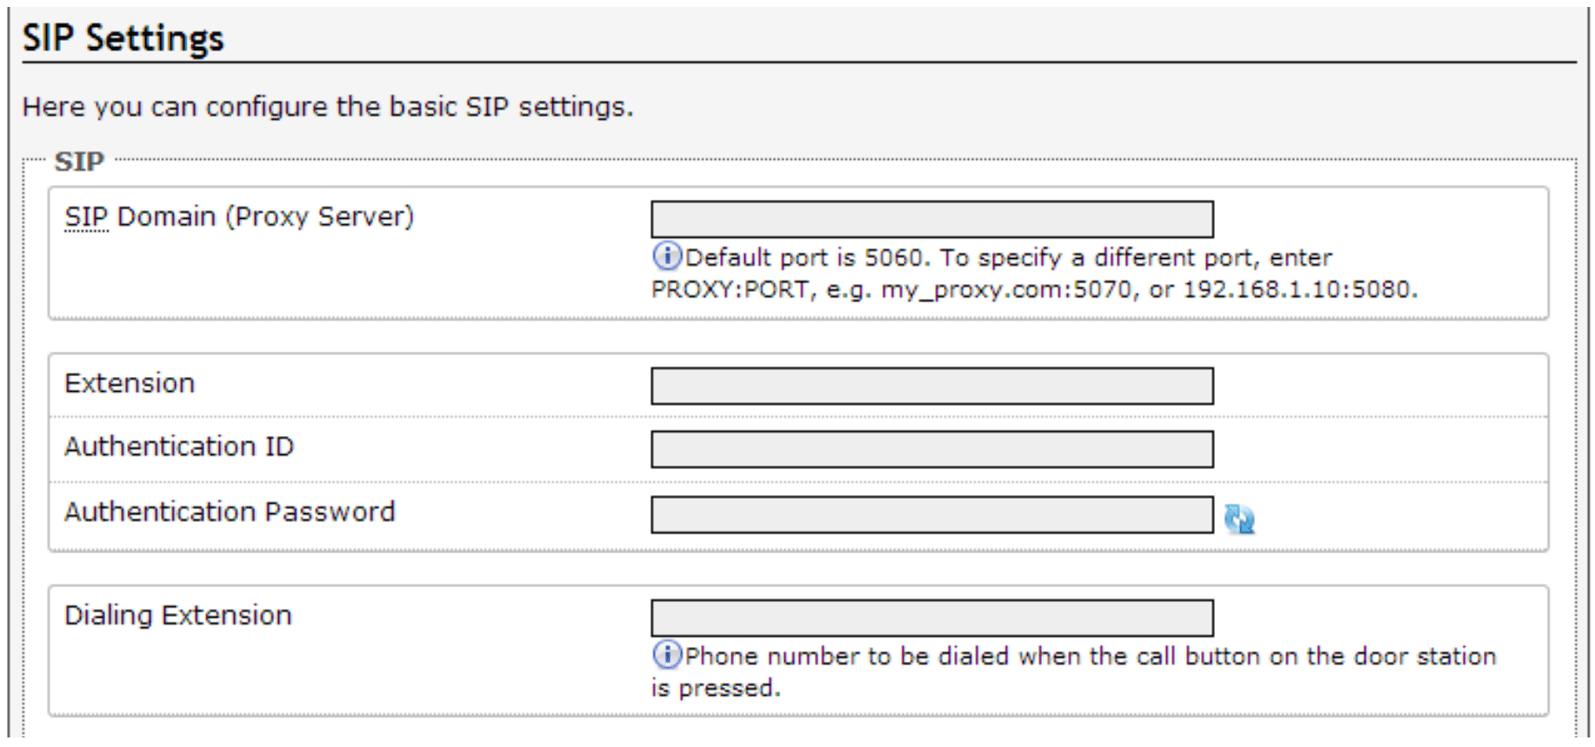Click into the Extension text box
1595x747 pixels.
coord(931,386)
